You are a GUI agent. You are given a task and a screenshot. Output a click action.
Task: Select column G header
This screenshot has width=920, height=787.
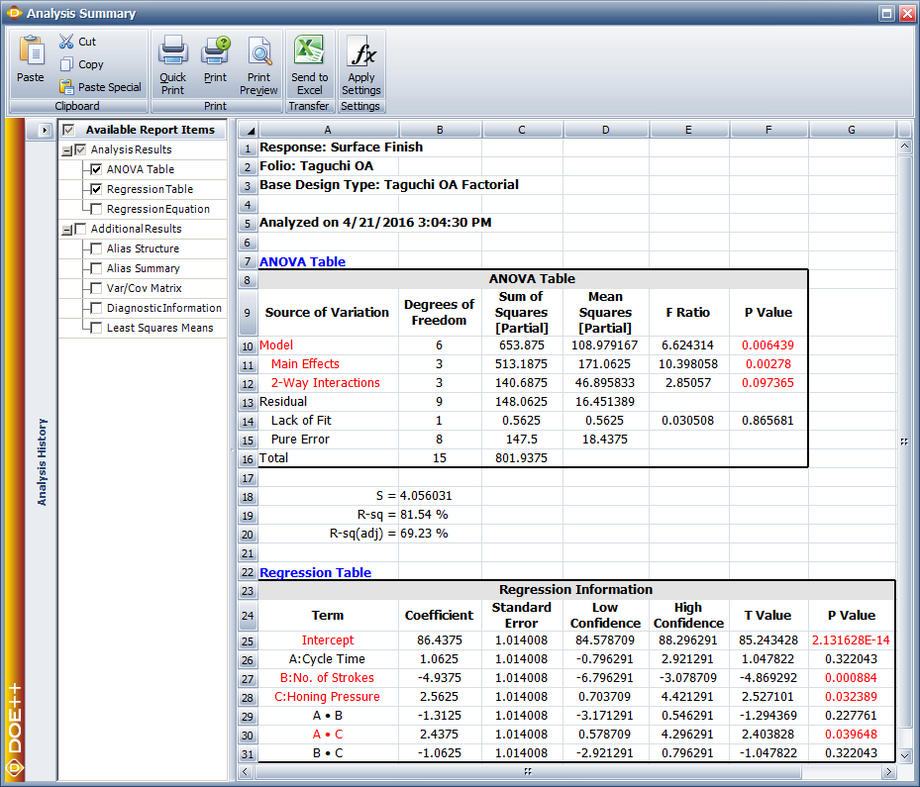pos(851,130)
